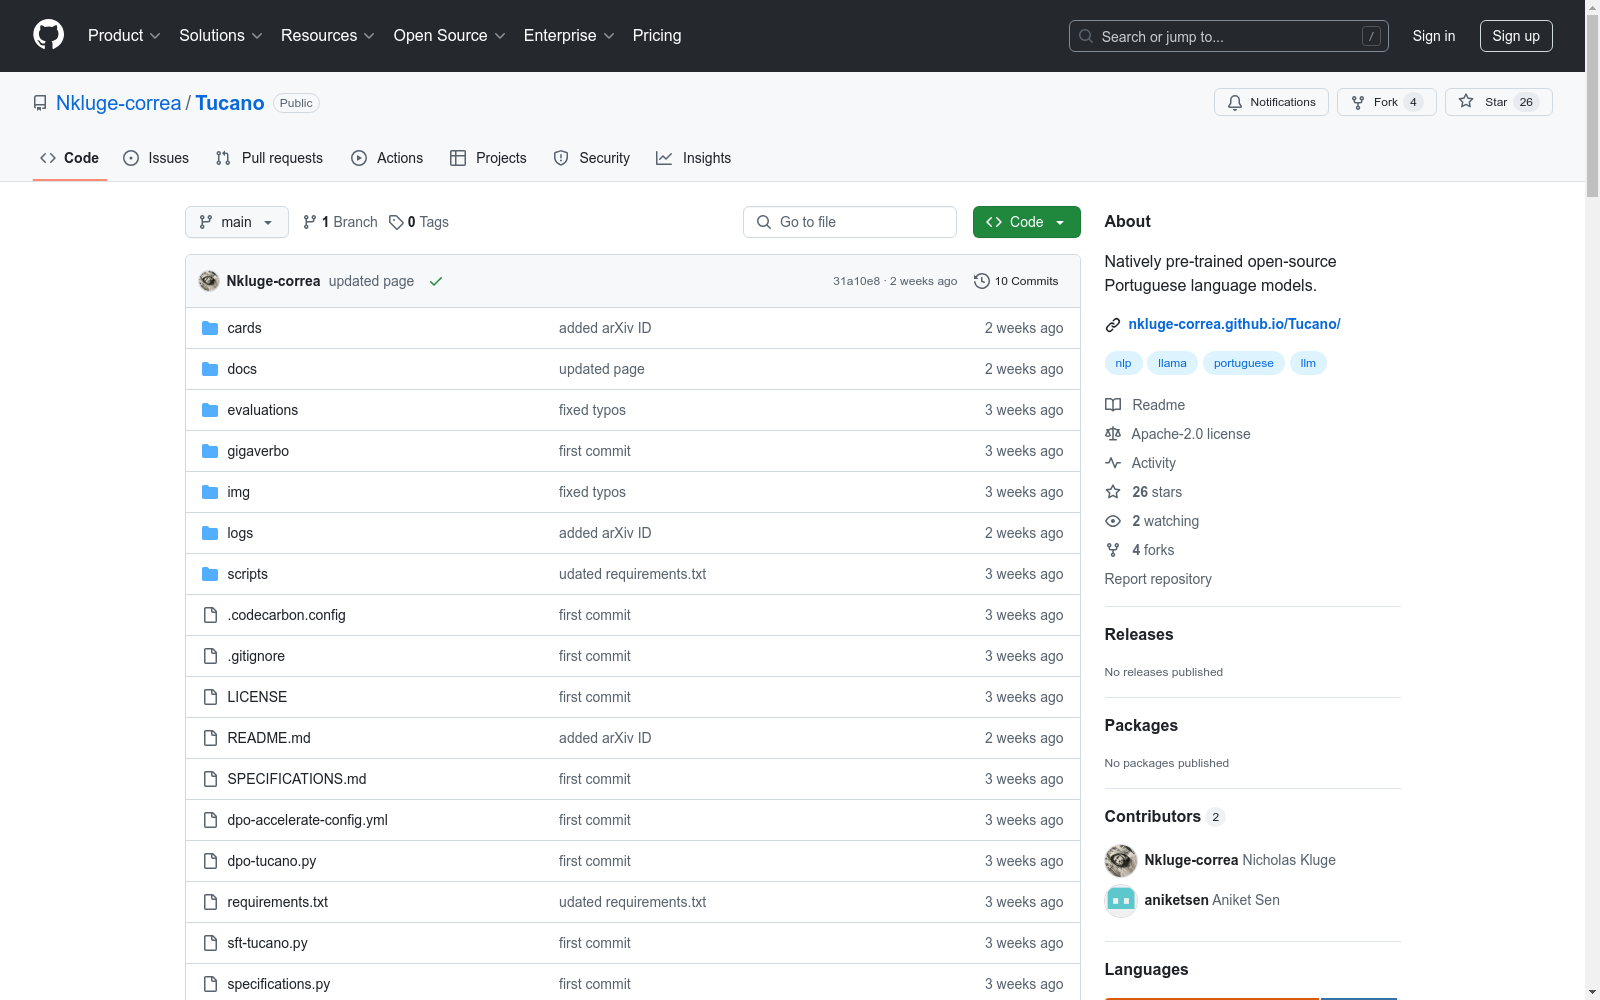The height and width of the screenshot is (1000, 1600).
Task: Open the Pull requests tab
Action: coord(269,158)
